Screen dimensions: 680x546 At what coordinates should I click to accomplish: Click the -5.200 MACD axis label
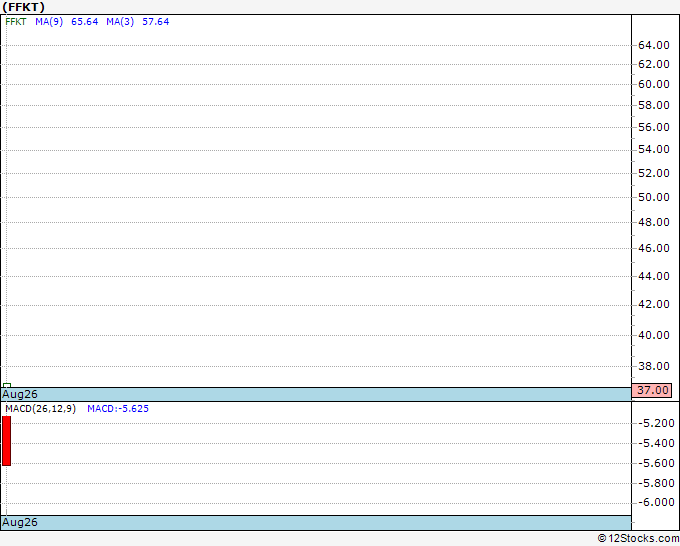point(657,423)
